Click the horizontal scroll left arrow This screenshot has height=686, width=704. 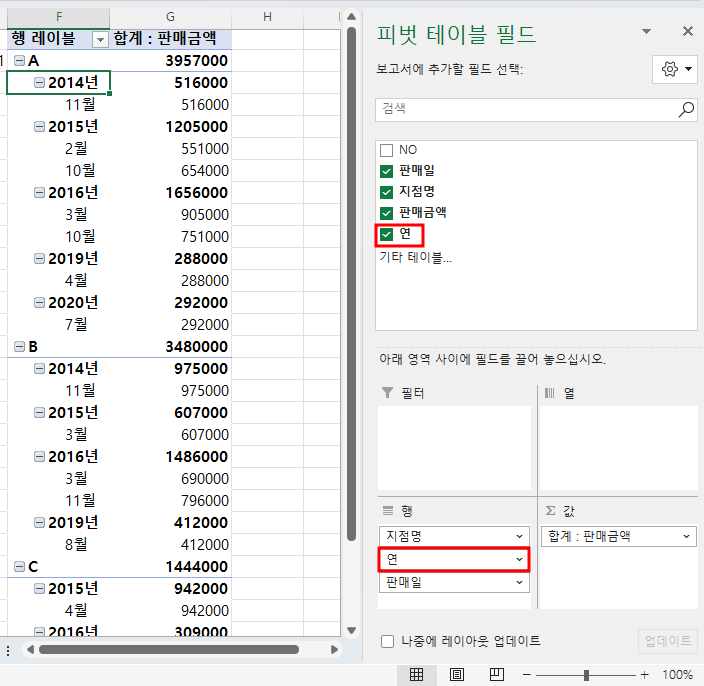[30, 650]
